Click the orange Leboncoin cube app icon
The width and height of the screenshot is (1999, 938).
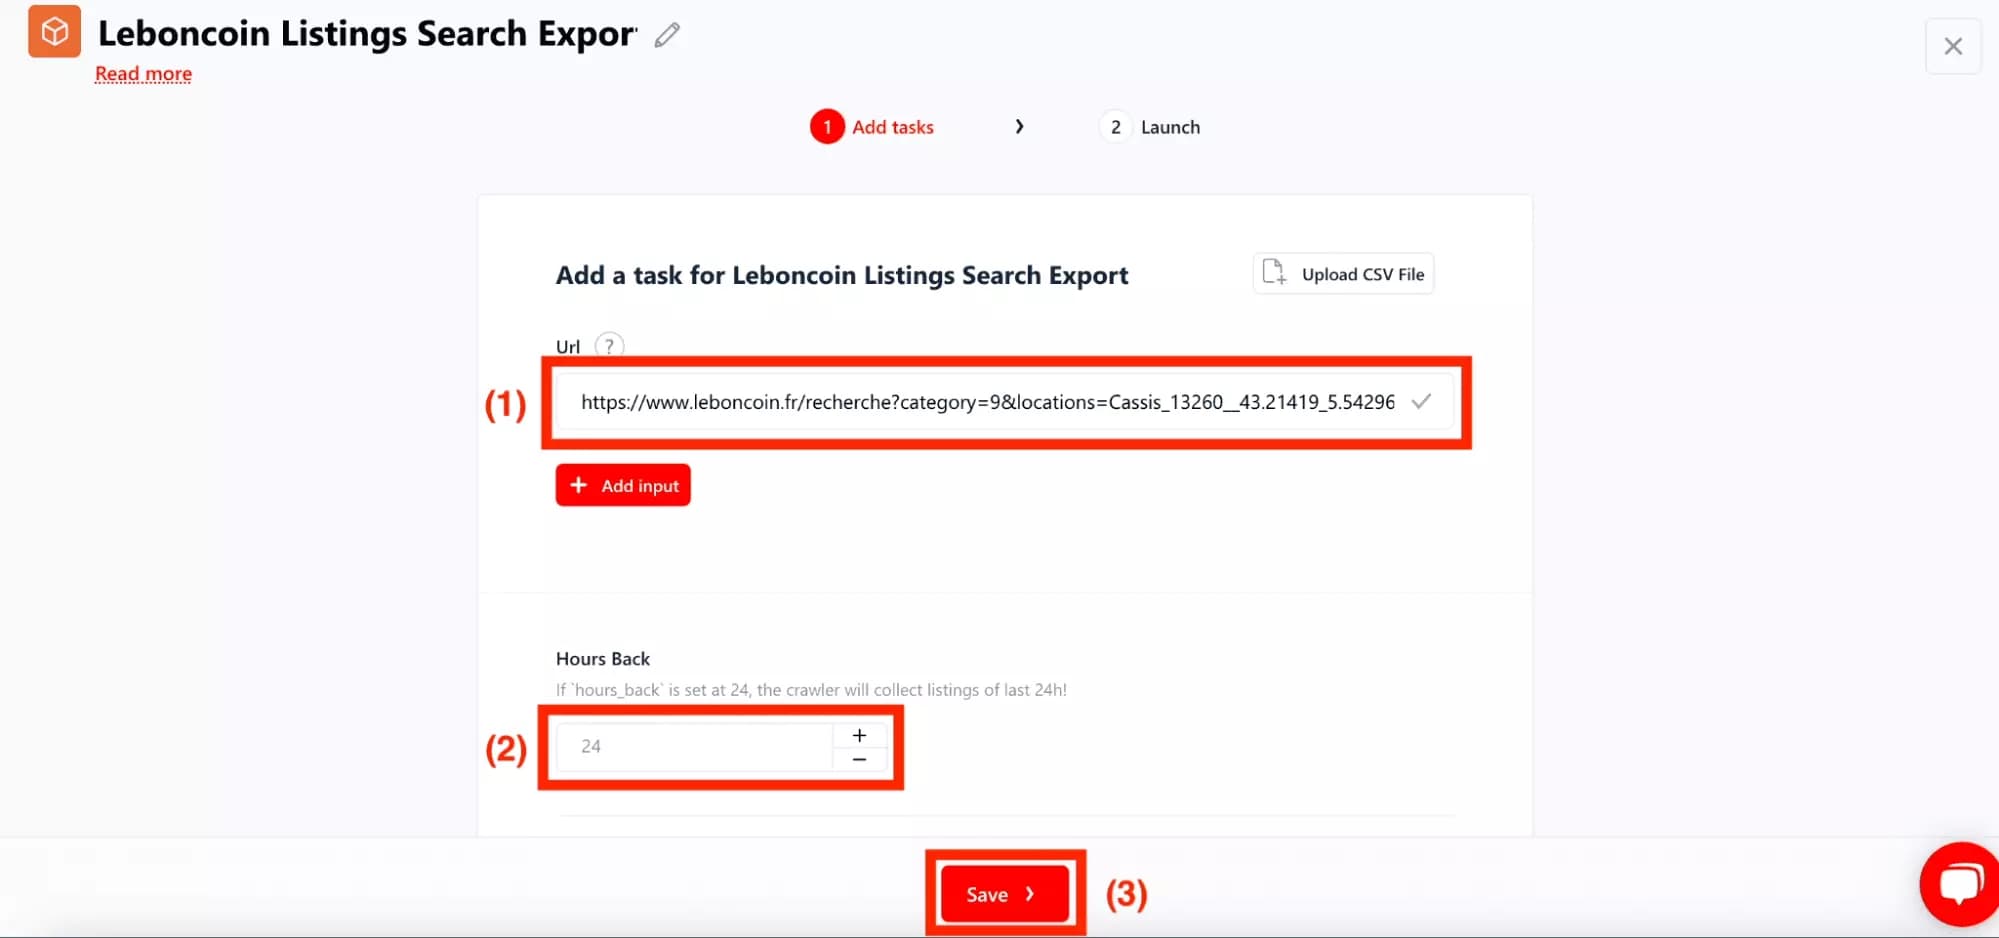click(x=54, y=31)
